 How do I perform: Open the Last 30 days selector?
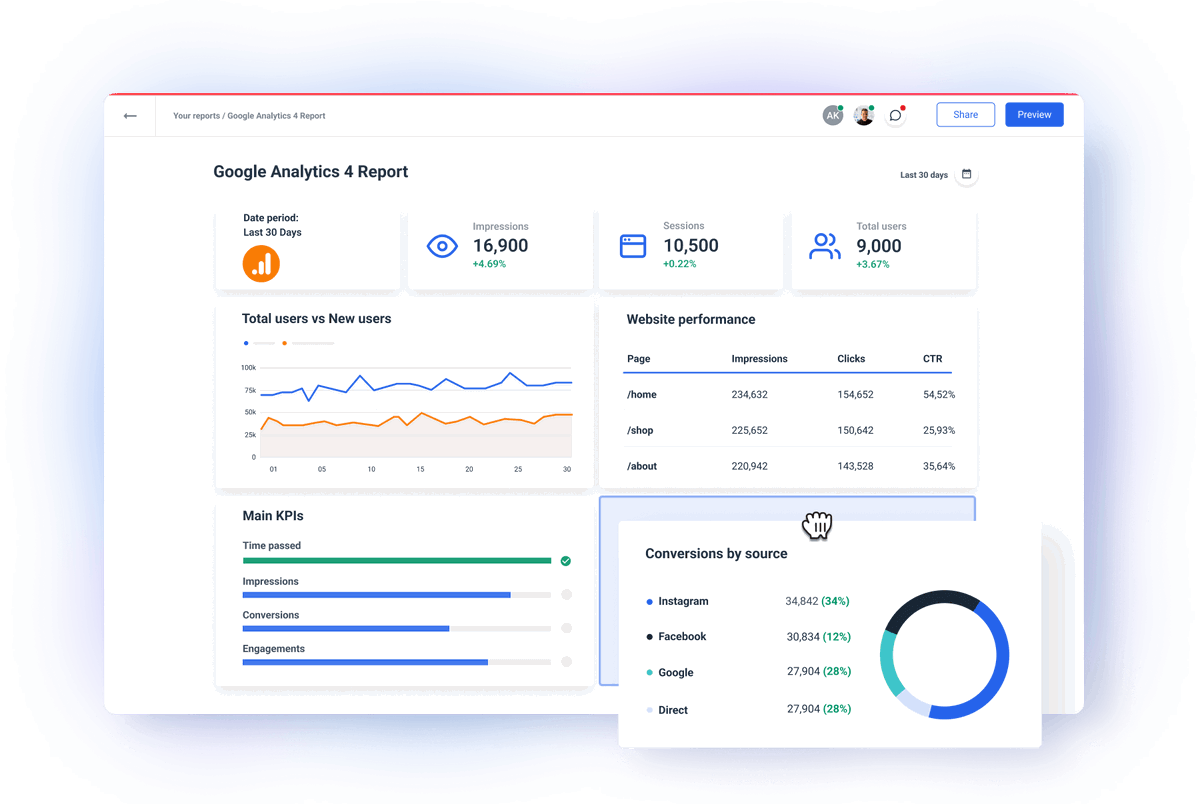pos(922,174)
